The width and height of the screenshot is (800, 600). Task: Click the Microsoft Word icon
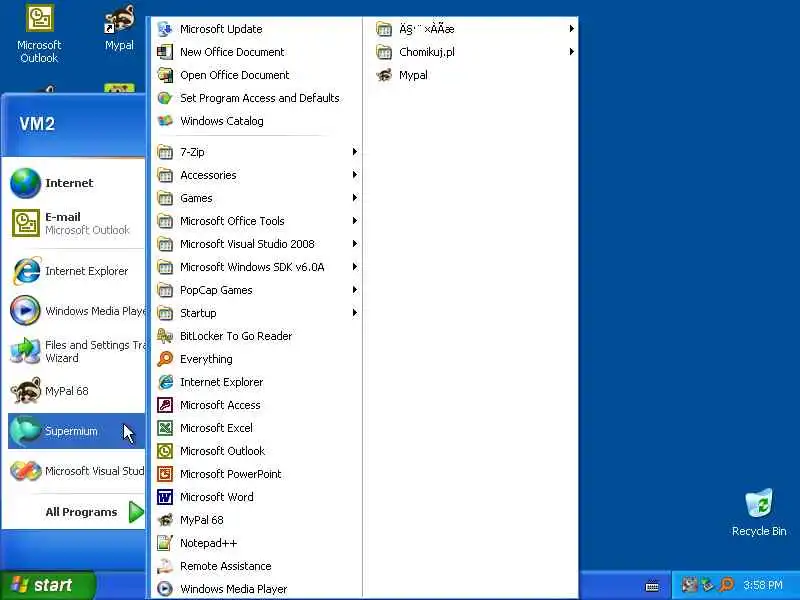pyautogui.click(x=165, y=496)
